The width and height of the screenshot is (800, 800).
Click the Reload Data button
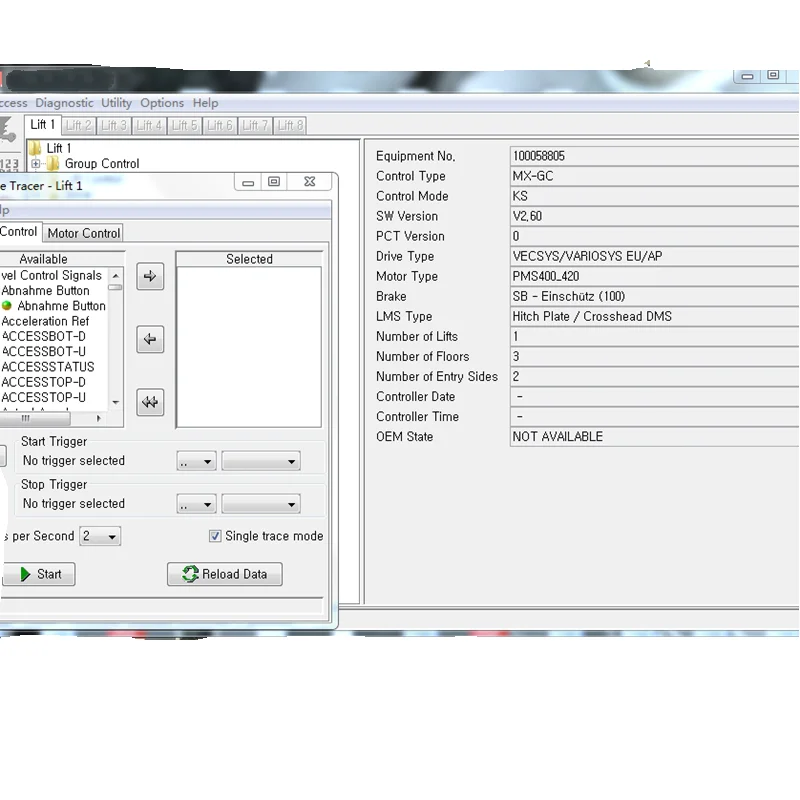(224, 574)
